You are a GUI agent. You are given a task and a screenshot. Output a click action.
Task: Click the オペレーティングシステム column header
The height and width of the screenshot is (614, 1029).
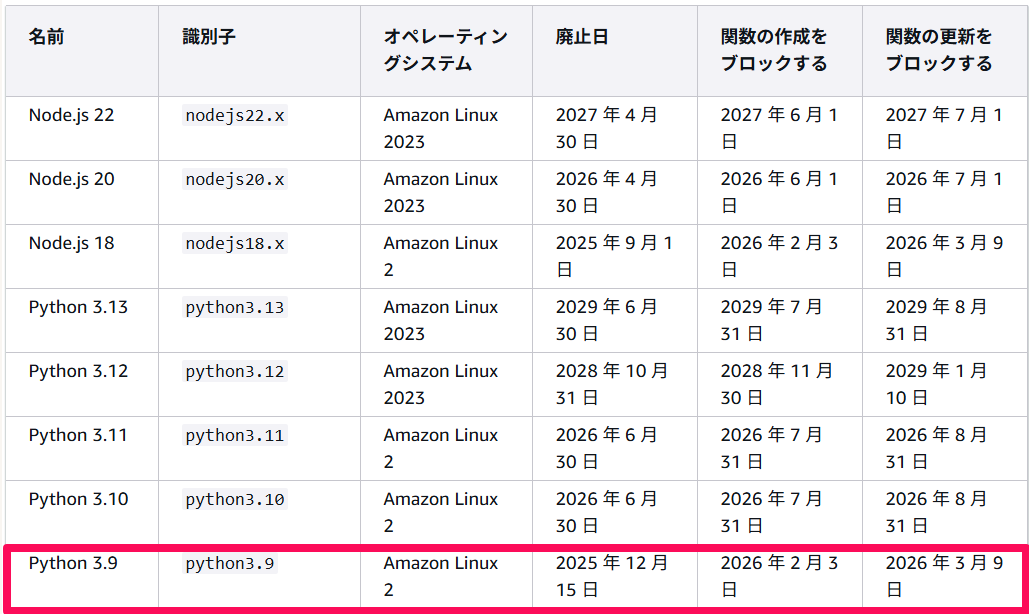click(x=446, y=50)
